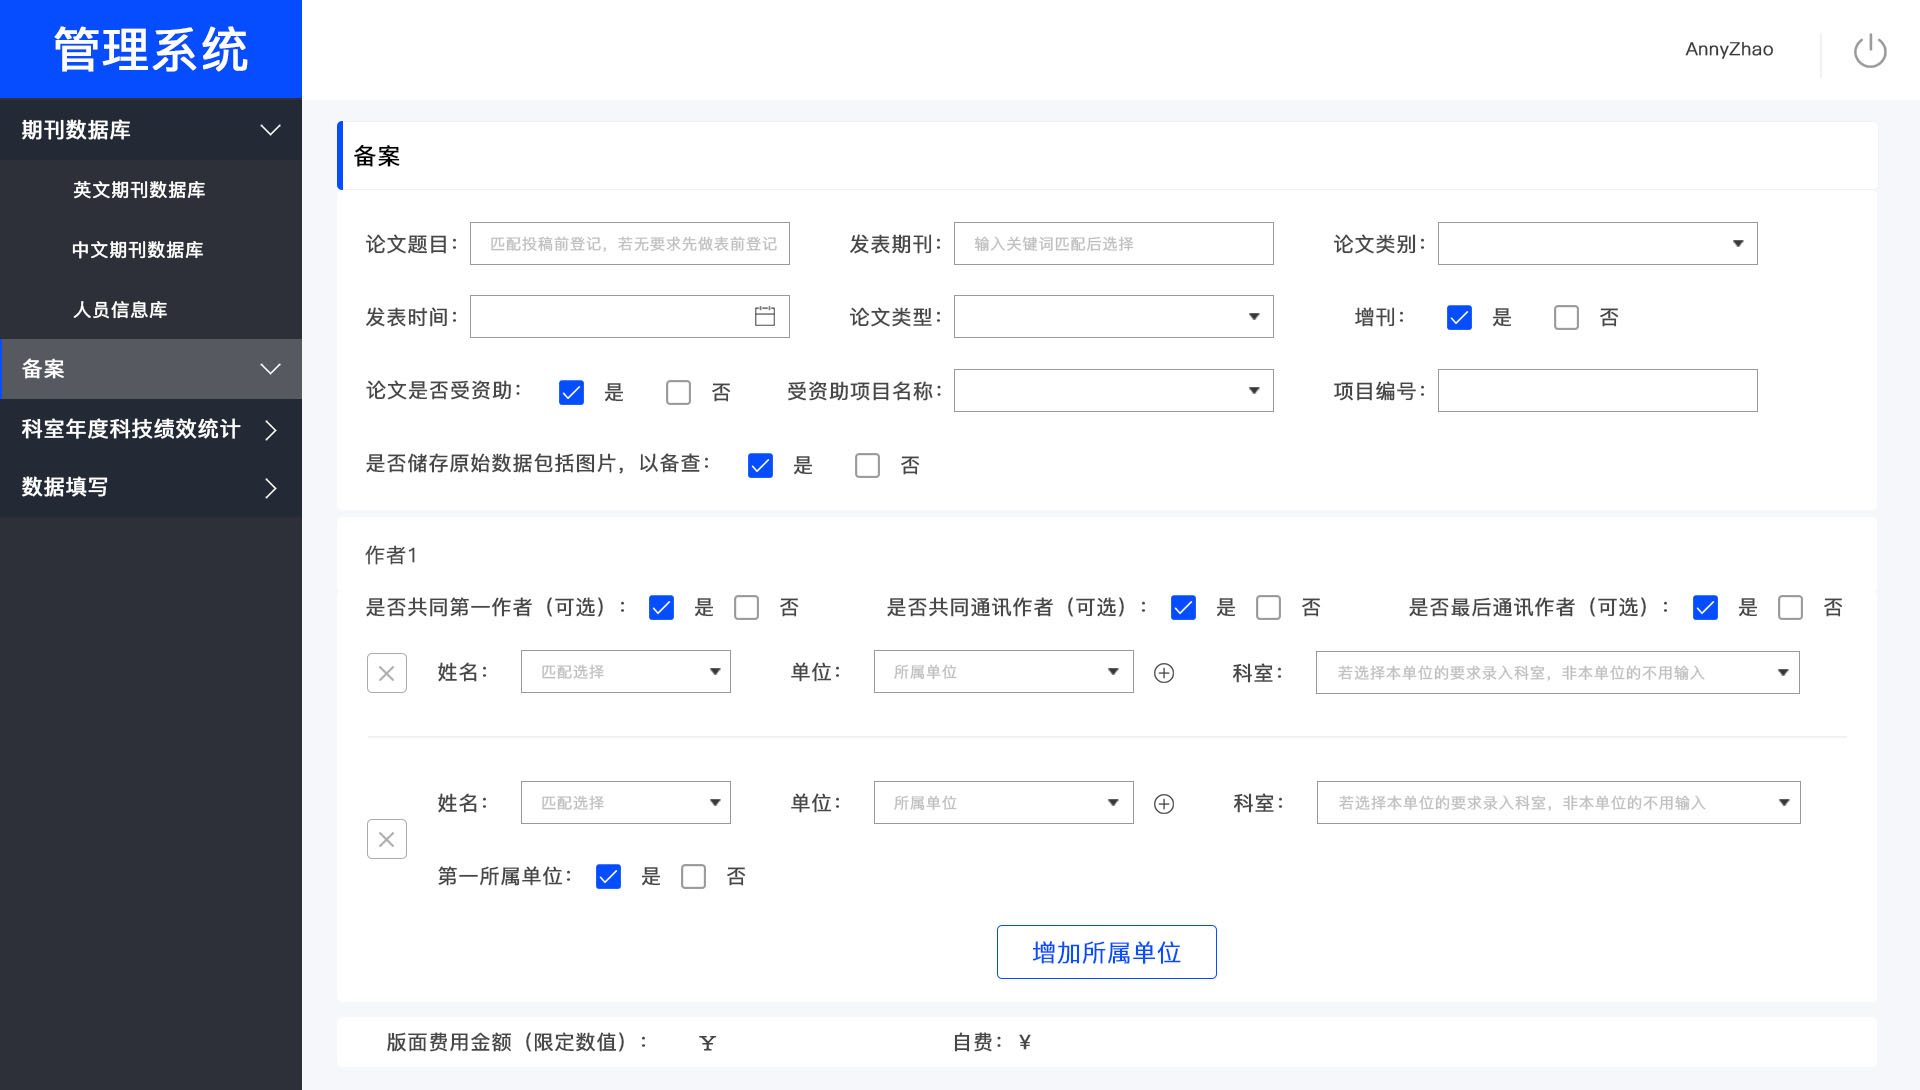Click the AnnyZhao username
The height and width of the screenshot is (1090, 1920).
coord(1728,49)
